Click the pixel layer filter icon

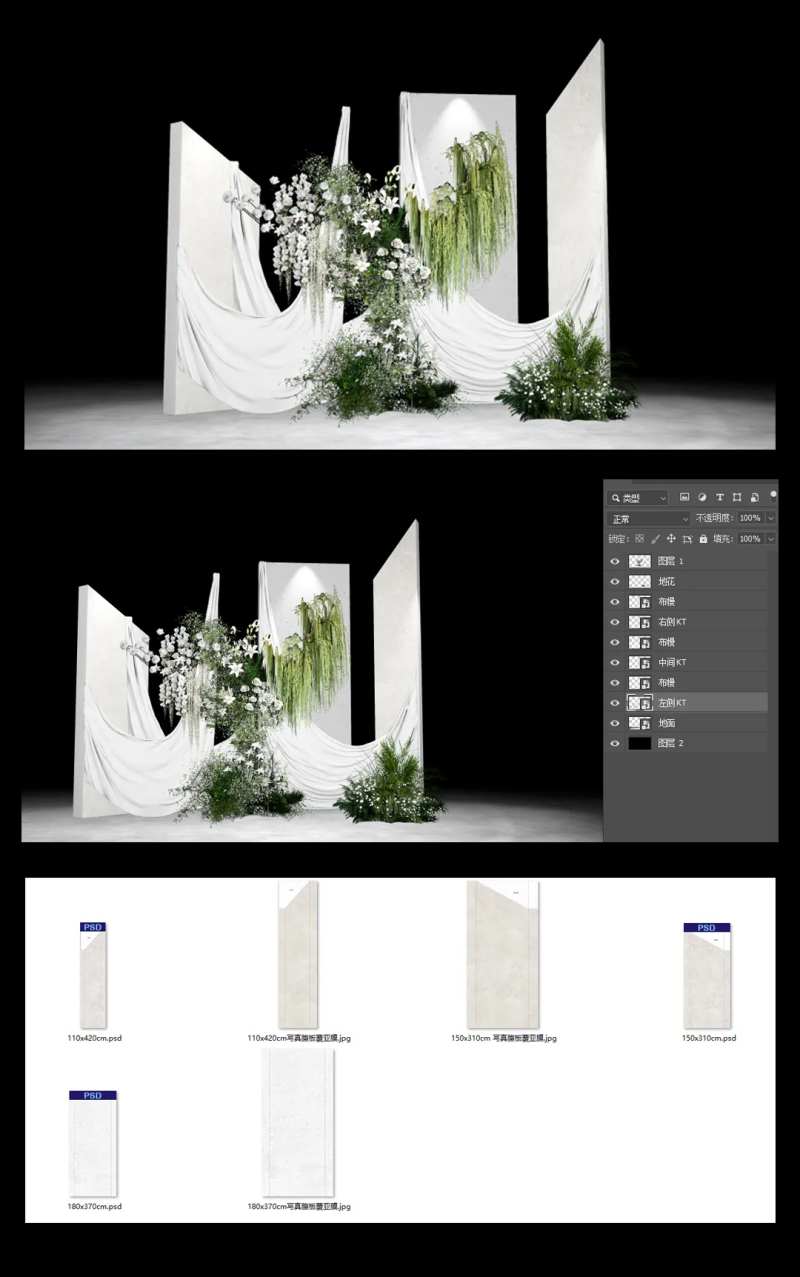click(x=685, y=497)
